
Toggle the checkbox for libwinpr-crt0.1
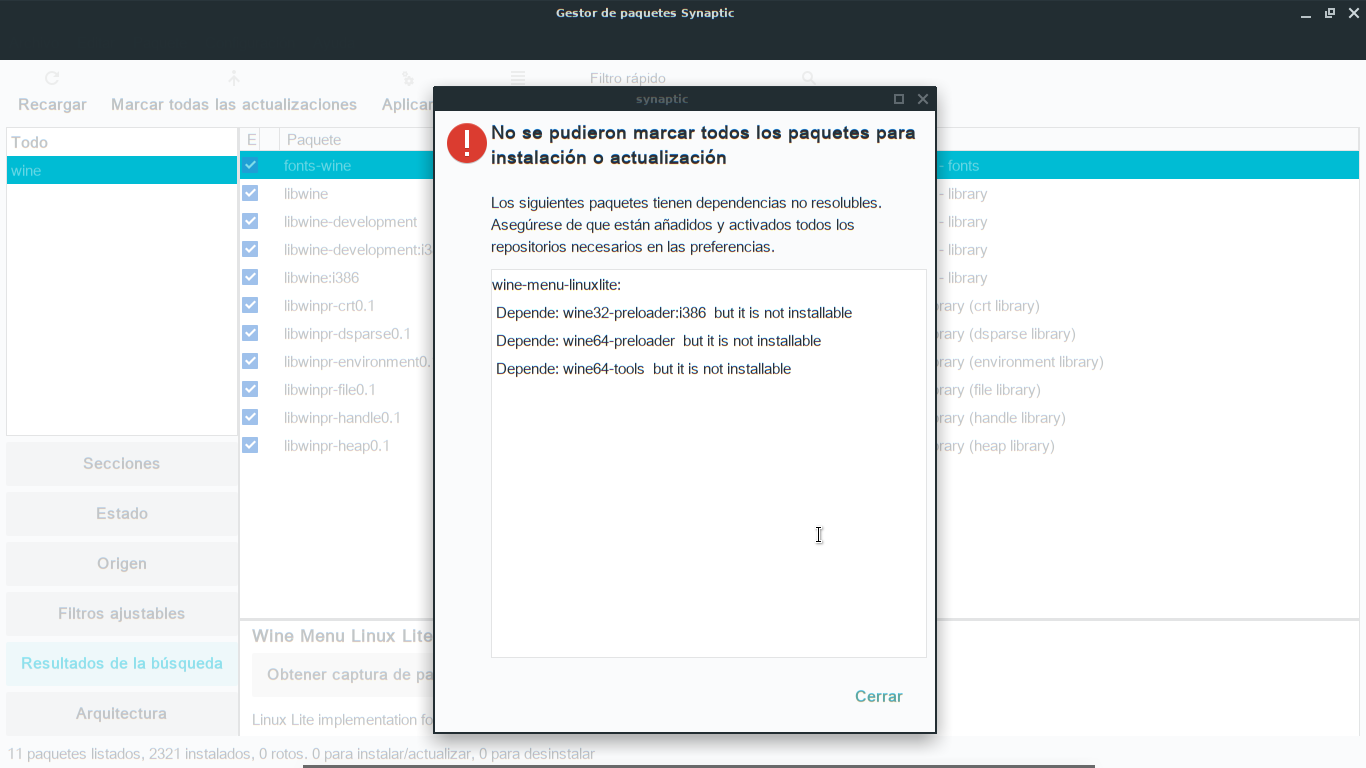point(250,305)
